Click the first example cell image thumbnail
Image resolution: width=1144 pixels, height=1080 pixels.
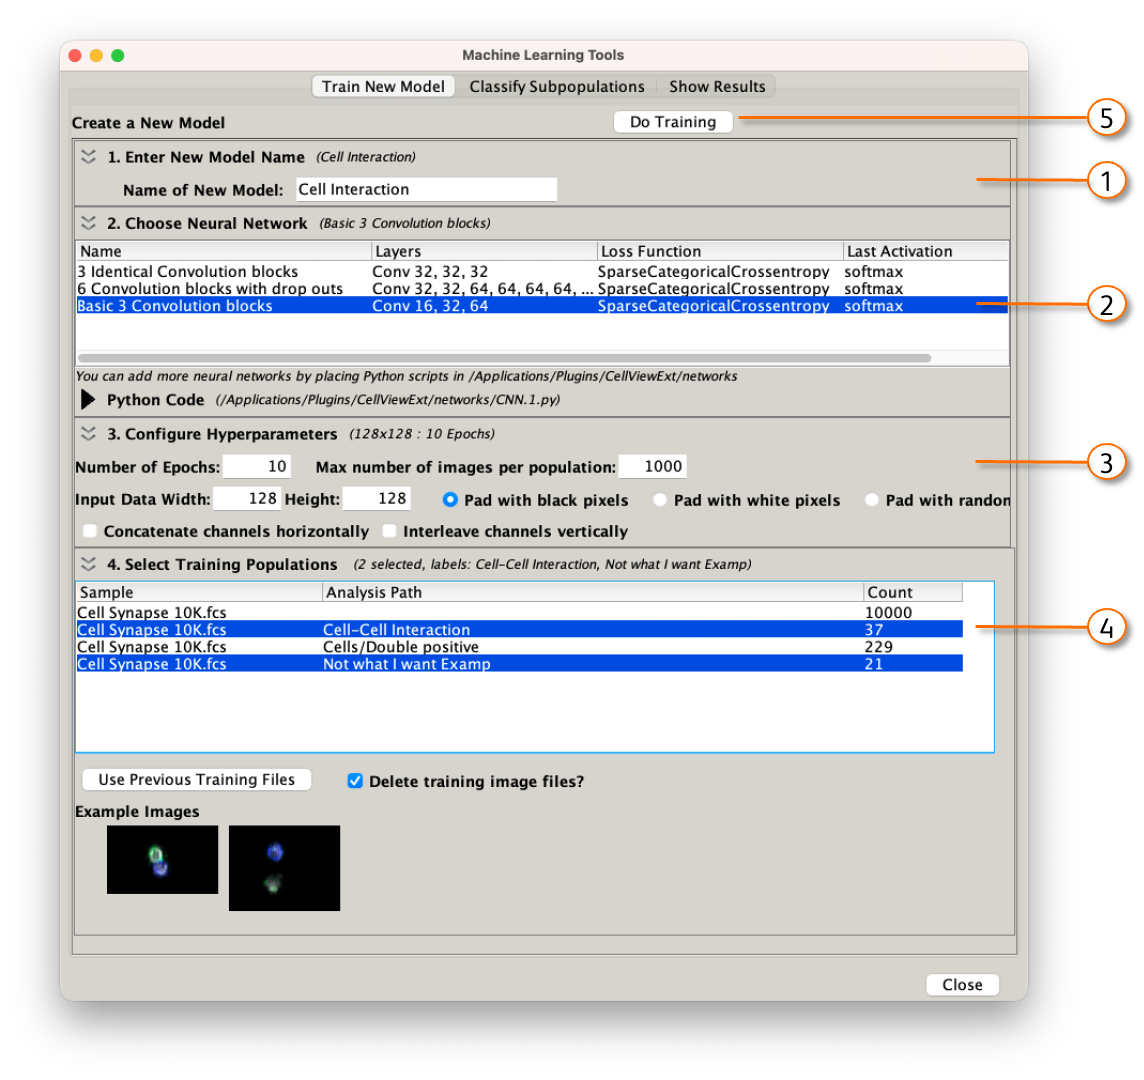click(x=162, y=859)
